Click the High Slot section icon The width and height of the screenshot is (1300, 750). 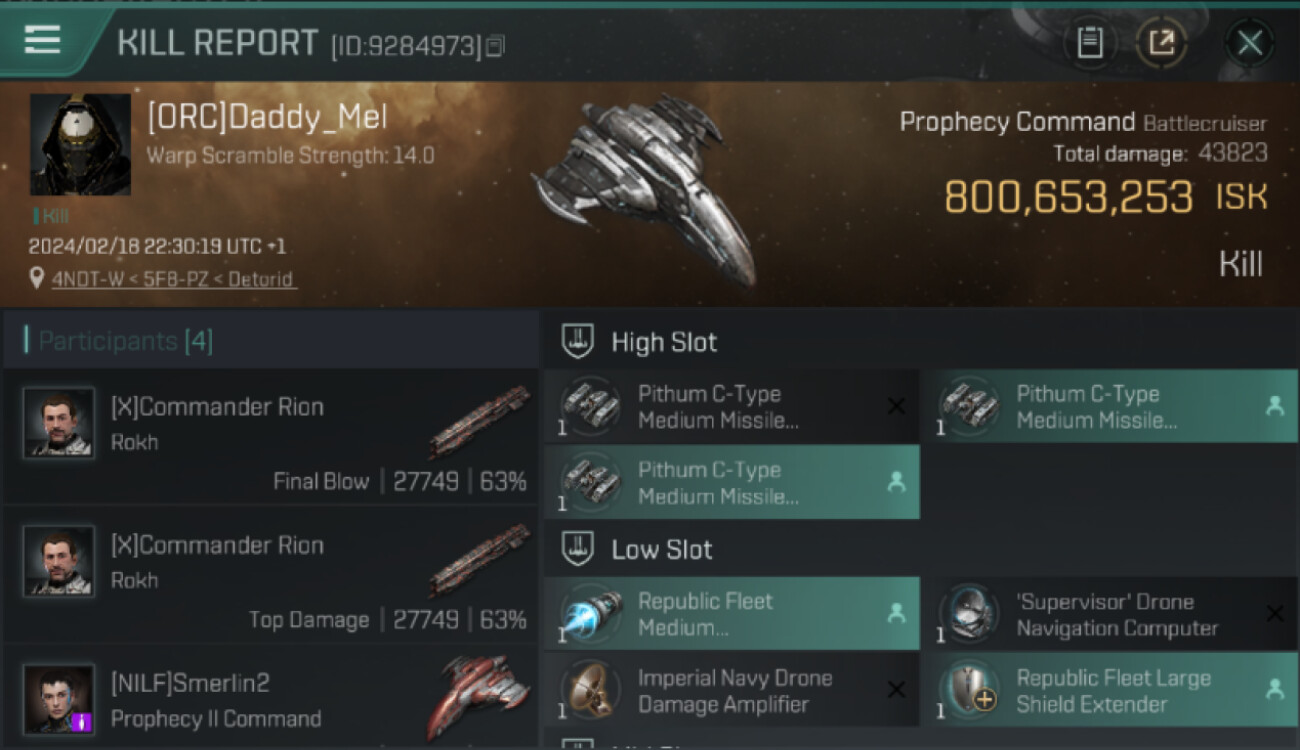(578, 342)
